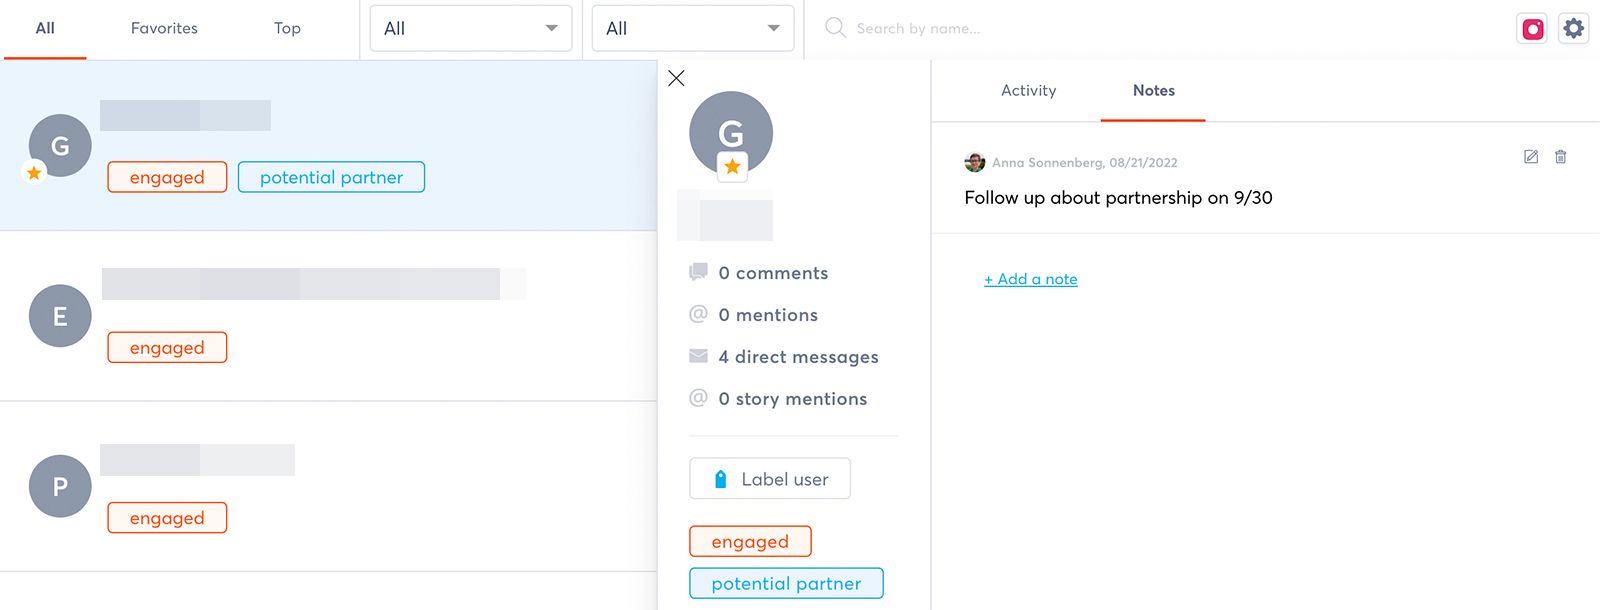
Task: Click the direct messages envelope icon
Action: tap(699, 356)
